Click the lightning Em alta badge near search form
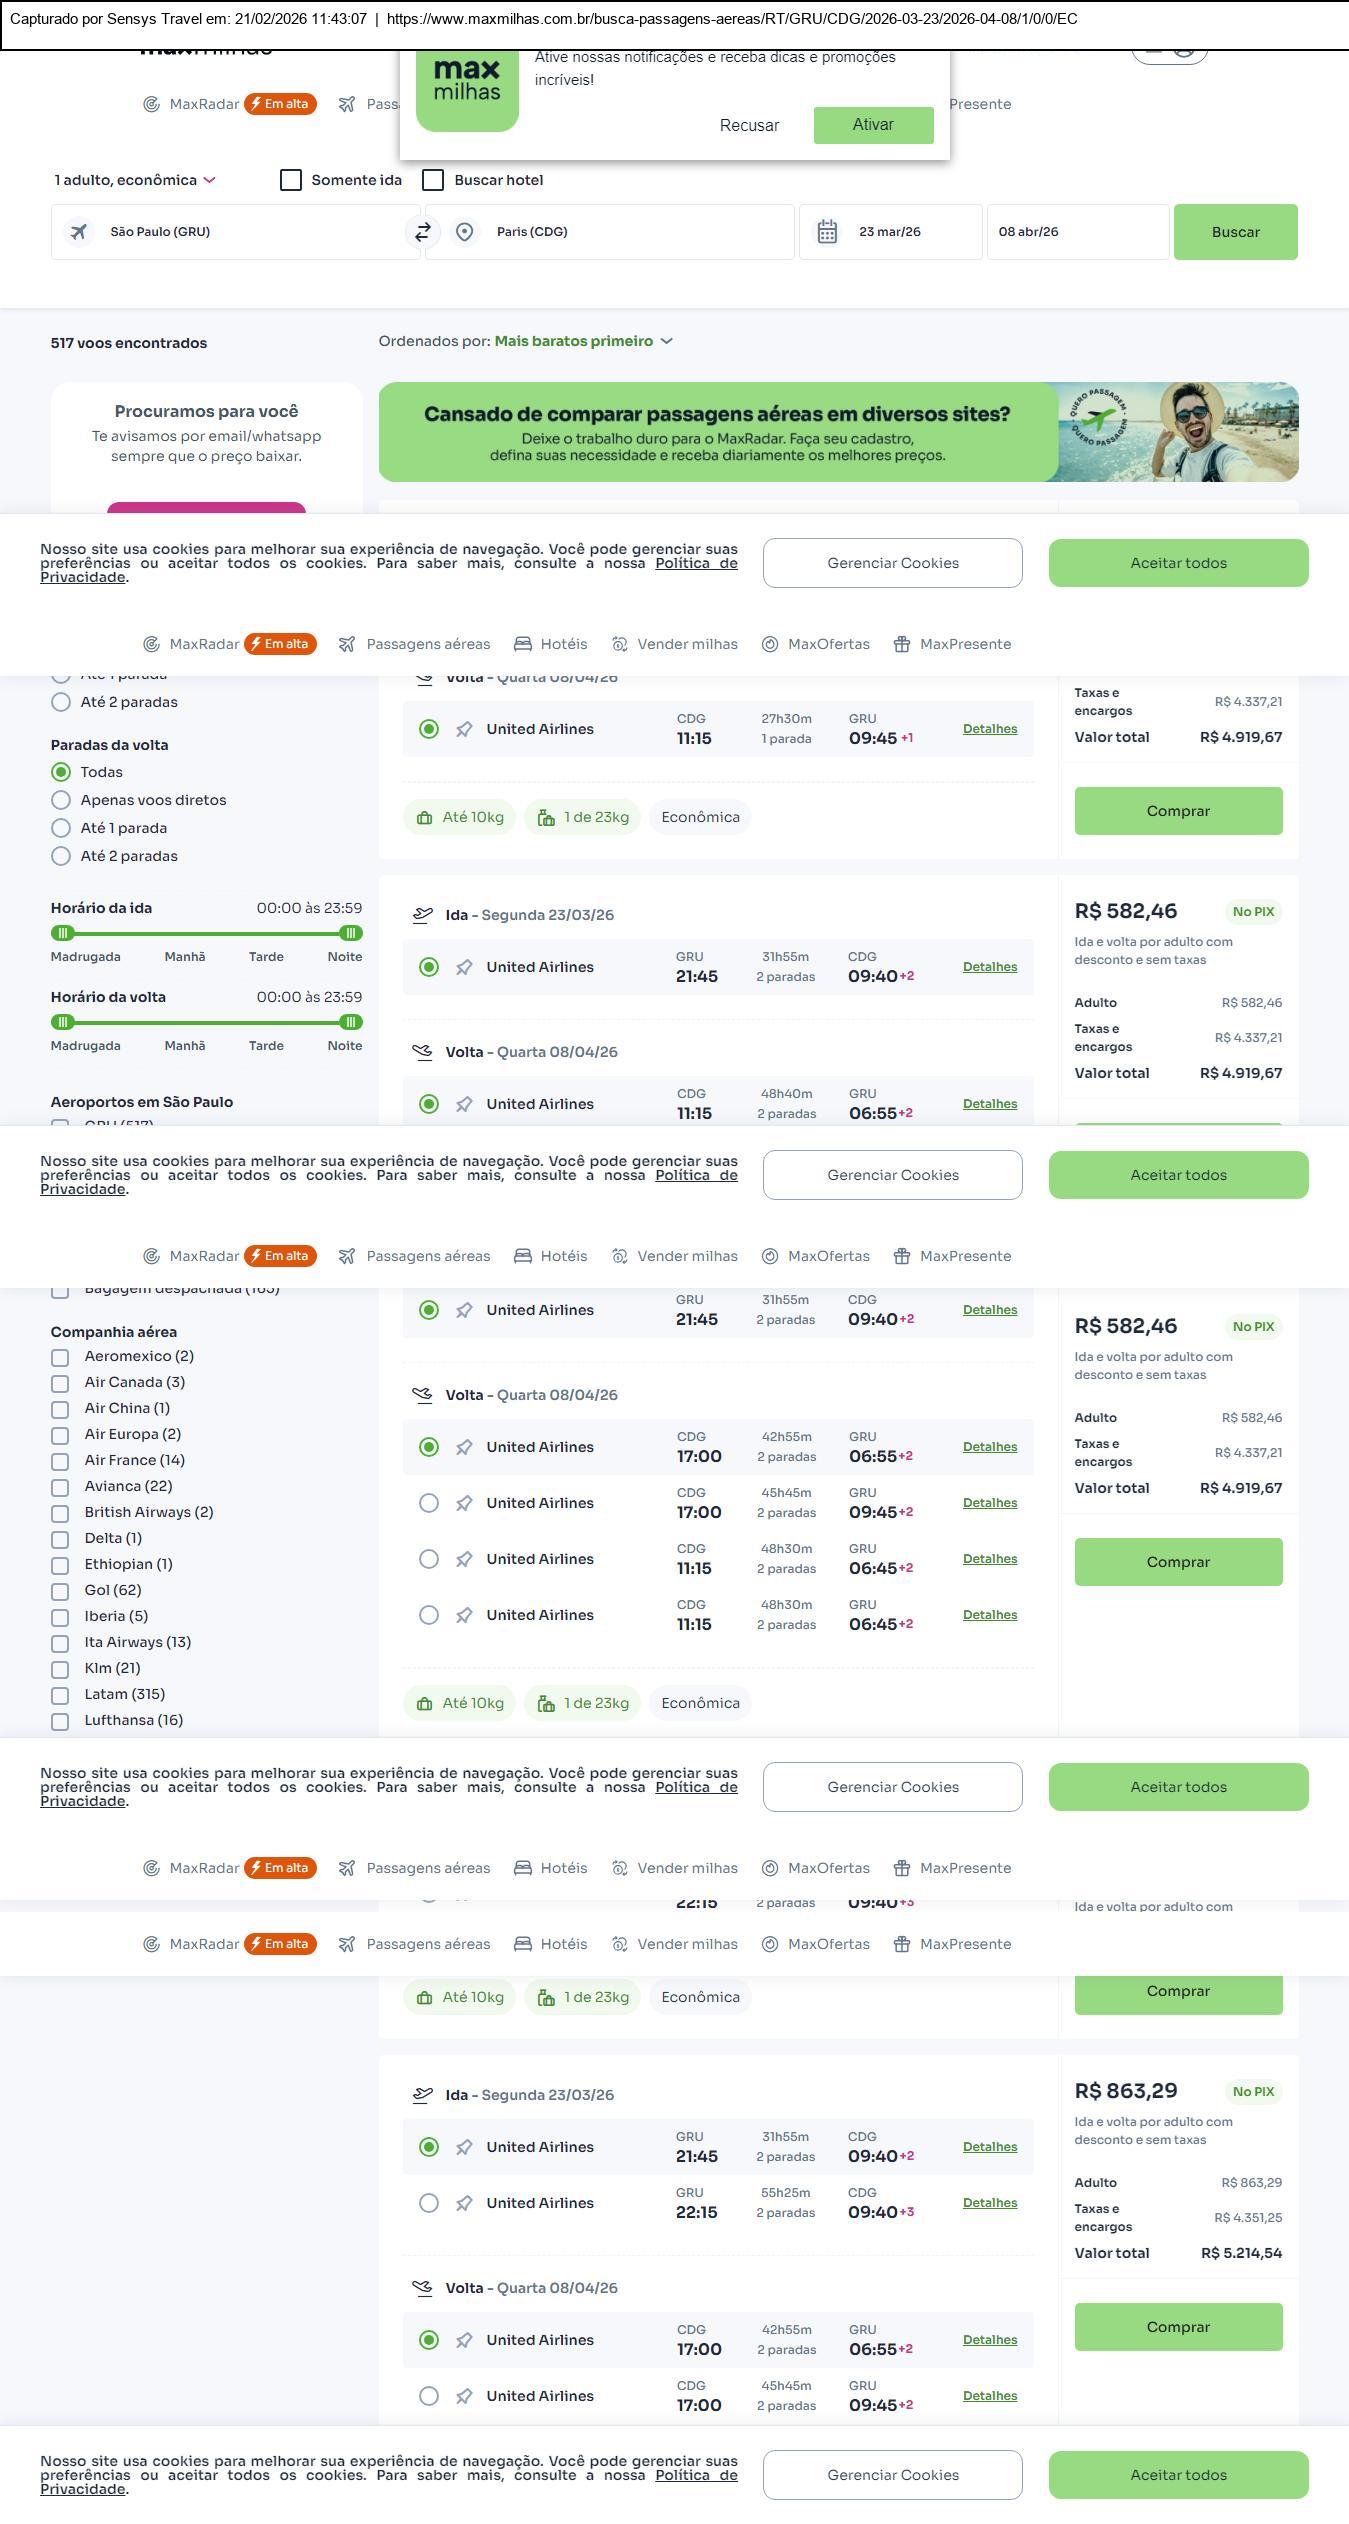The width and height of the screenshot is (1349, 2524). coord(280,104)
